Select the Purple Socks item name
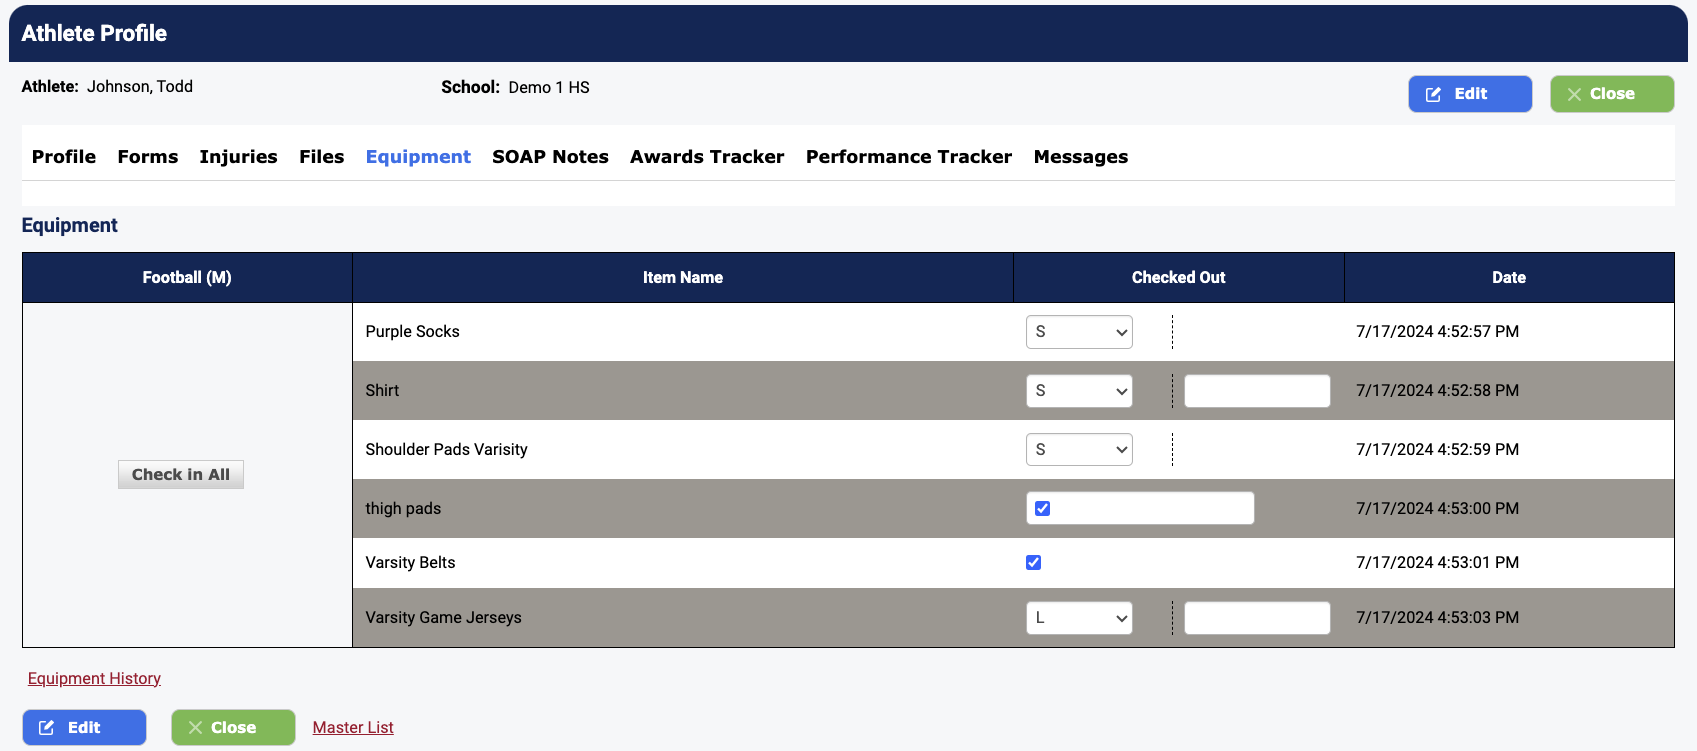 pos(412,332)
